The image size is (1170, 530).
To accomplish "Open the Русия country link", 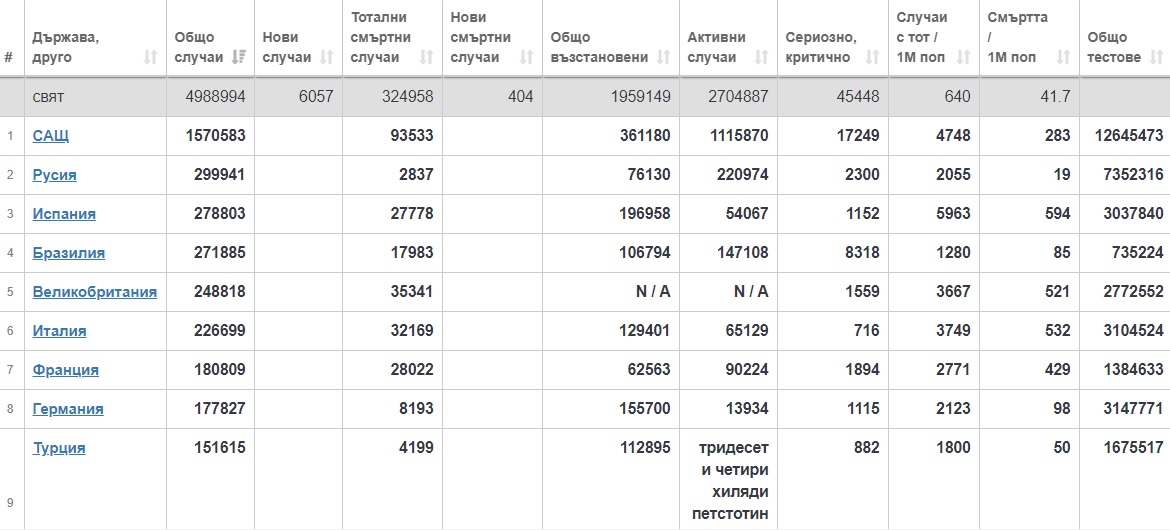I will click(54, 175).
